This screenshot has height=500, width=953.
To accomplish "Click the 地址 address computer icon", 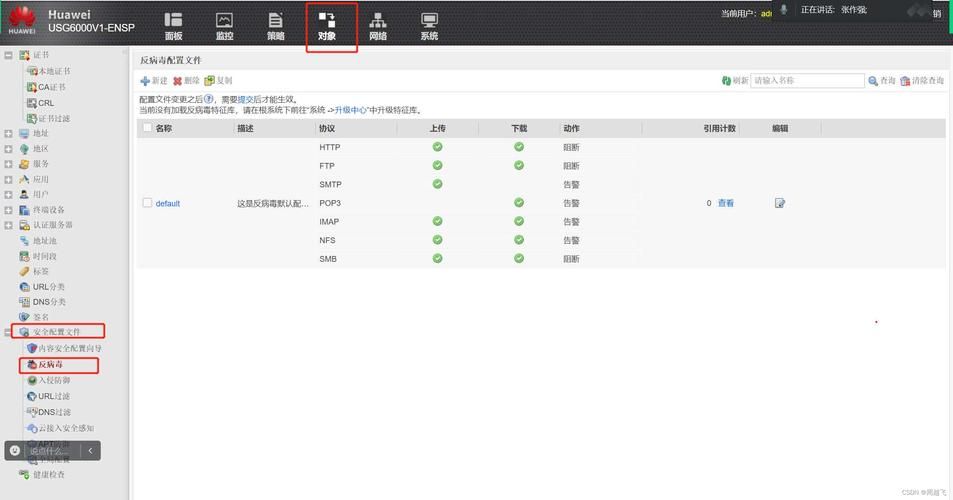I will tap(24, 133).
